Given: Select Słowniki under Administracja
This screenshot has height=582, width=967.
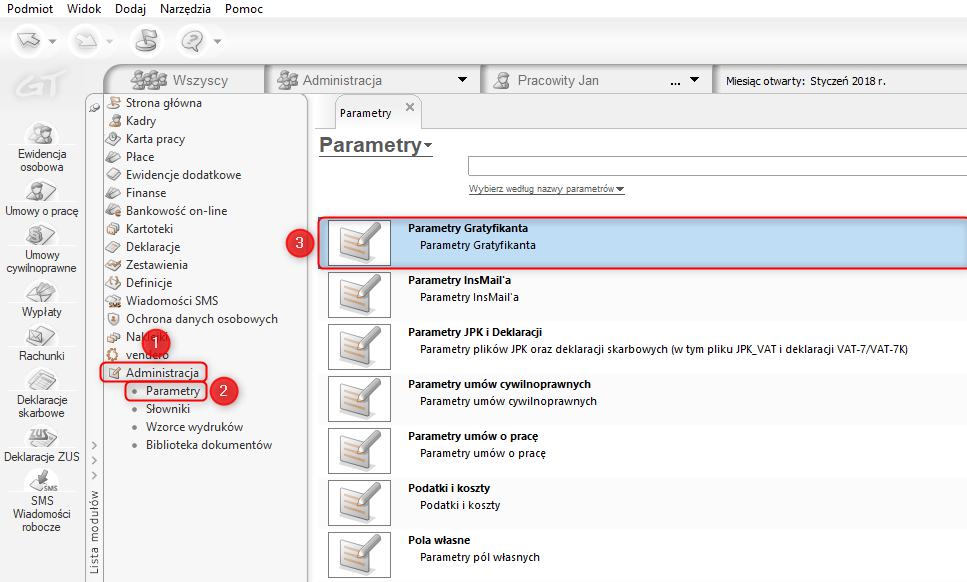Looking at the screenshot, I should [x=168, y=409].
